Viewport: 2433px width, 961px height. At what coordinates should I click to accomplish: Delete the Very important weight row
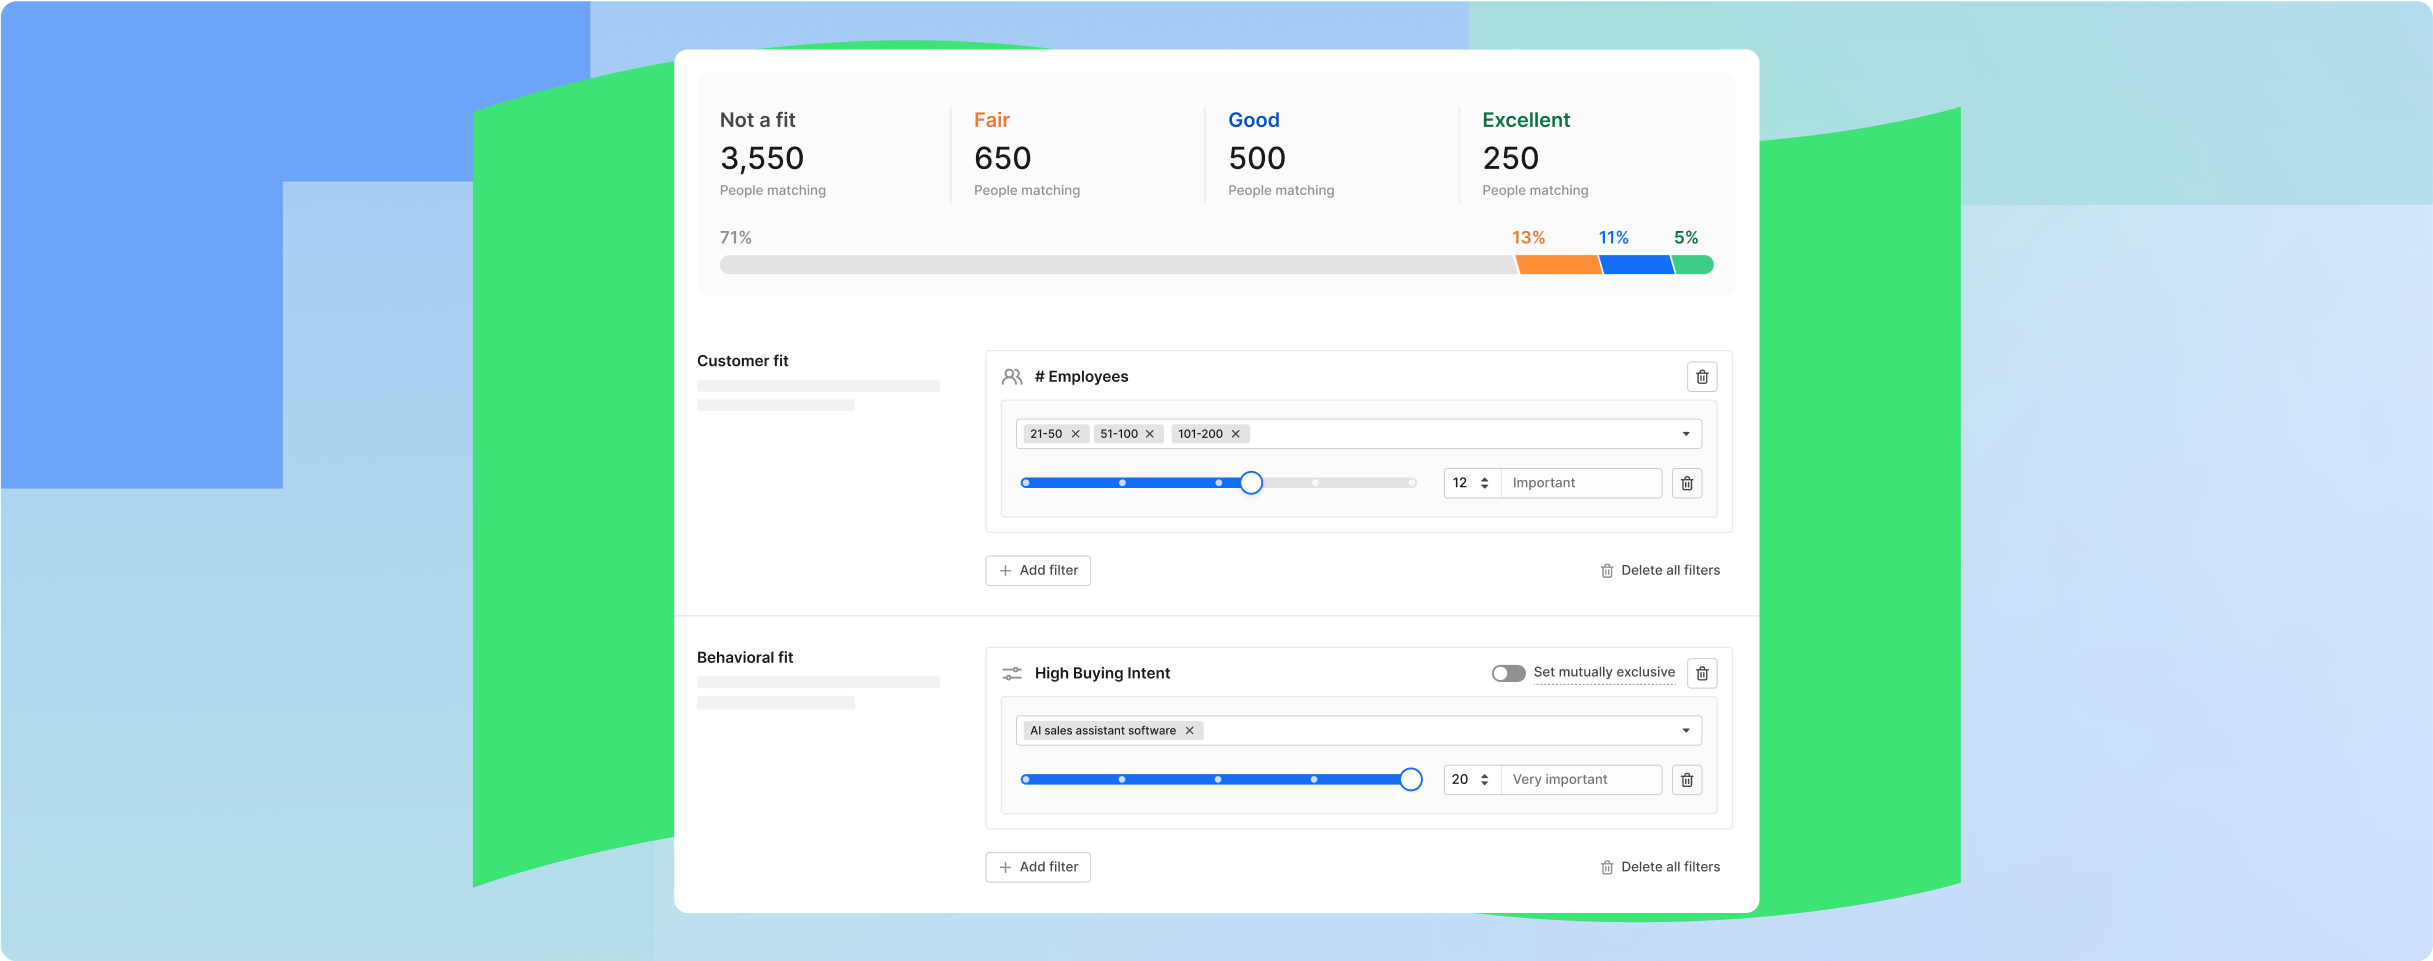[x=1687, y=780]
